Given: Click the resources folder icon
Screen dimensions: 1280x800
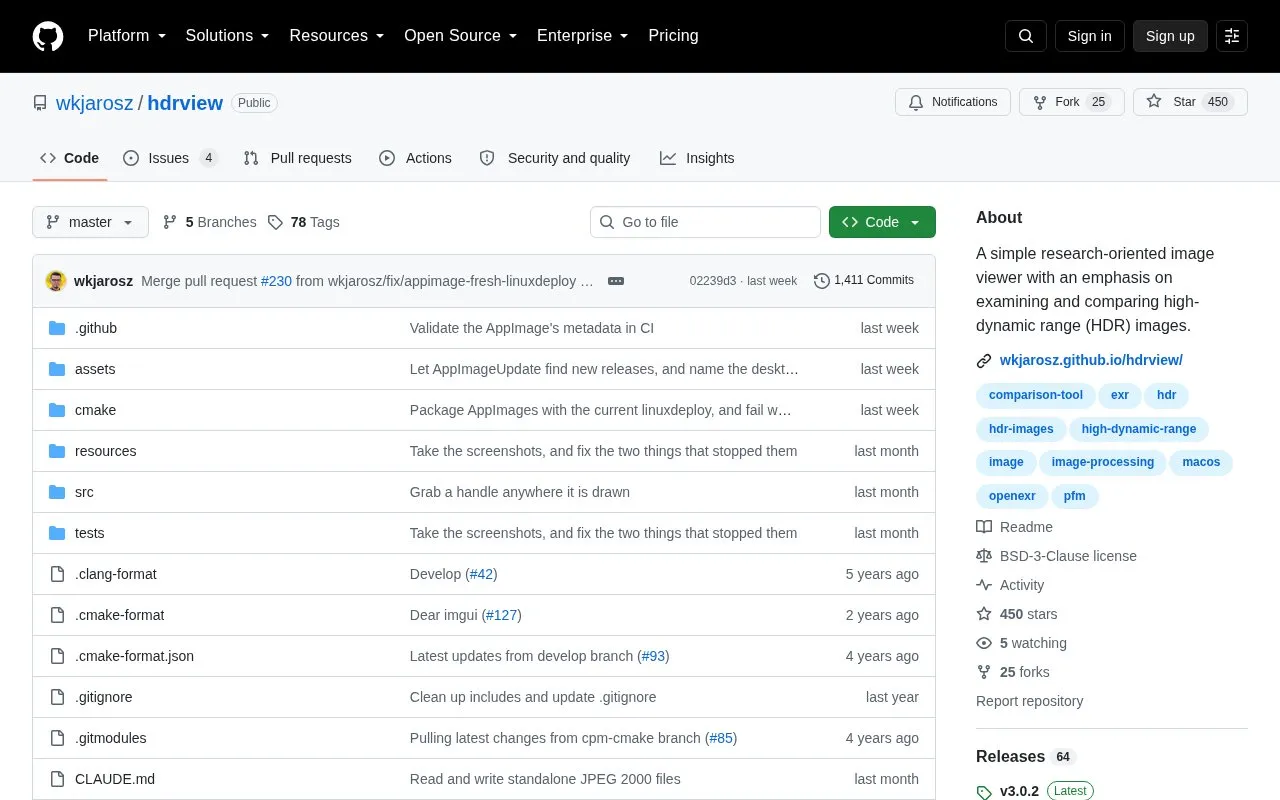Looking at the screenshot, I should coord(57,451).
